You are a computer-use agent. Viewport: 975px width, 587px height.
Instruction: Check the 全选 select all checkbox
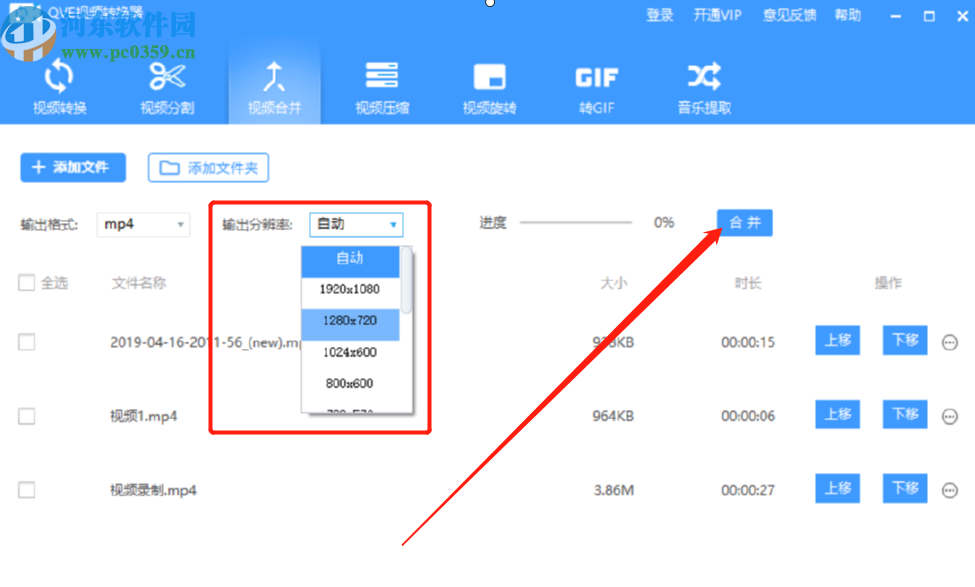pos(26,283)
